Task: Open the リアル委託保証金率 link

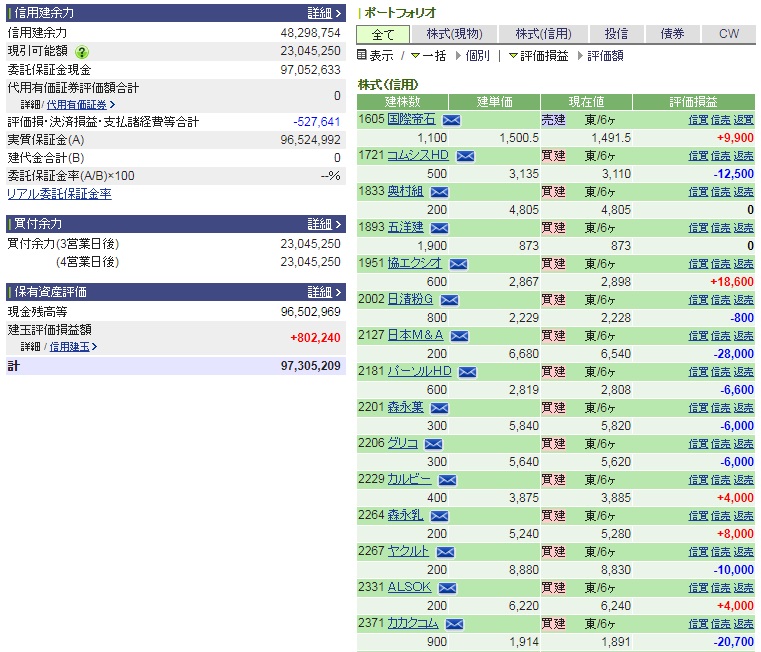Action: click(59, 194)
